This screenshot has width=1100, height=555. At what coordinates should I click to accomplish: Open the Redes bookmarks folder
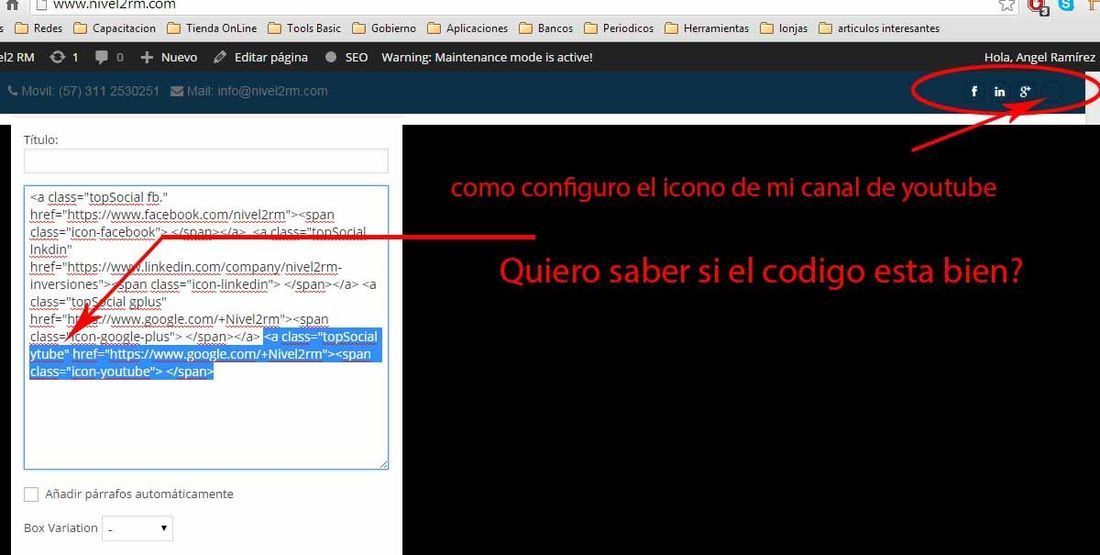tap(39, 29)
